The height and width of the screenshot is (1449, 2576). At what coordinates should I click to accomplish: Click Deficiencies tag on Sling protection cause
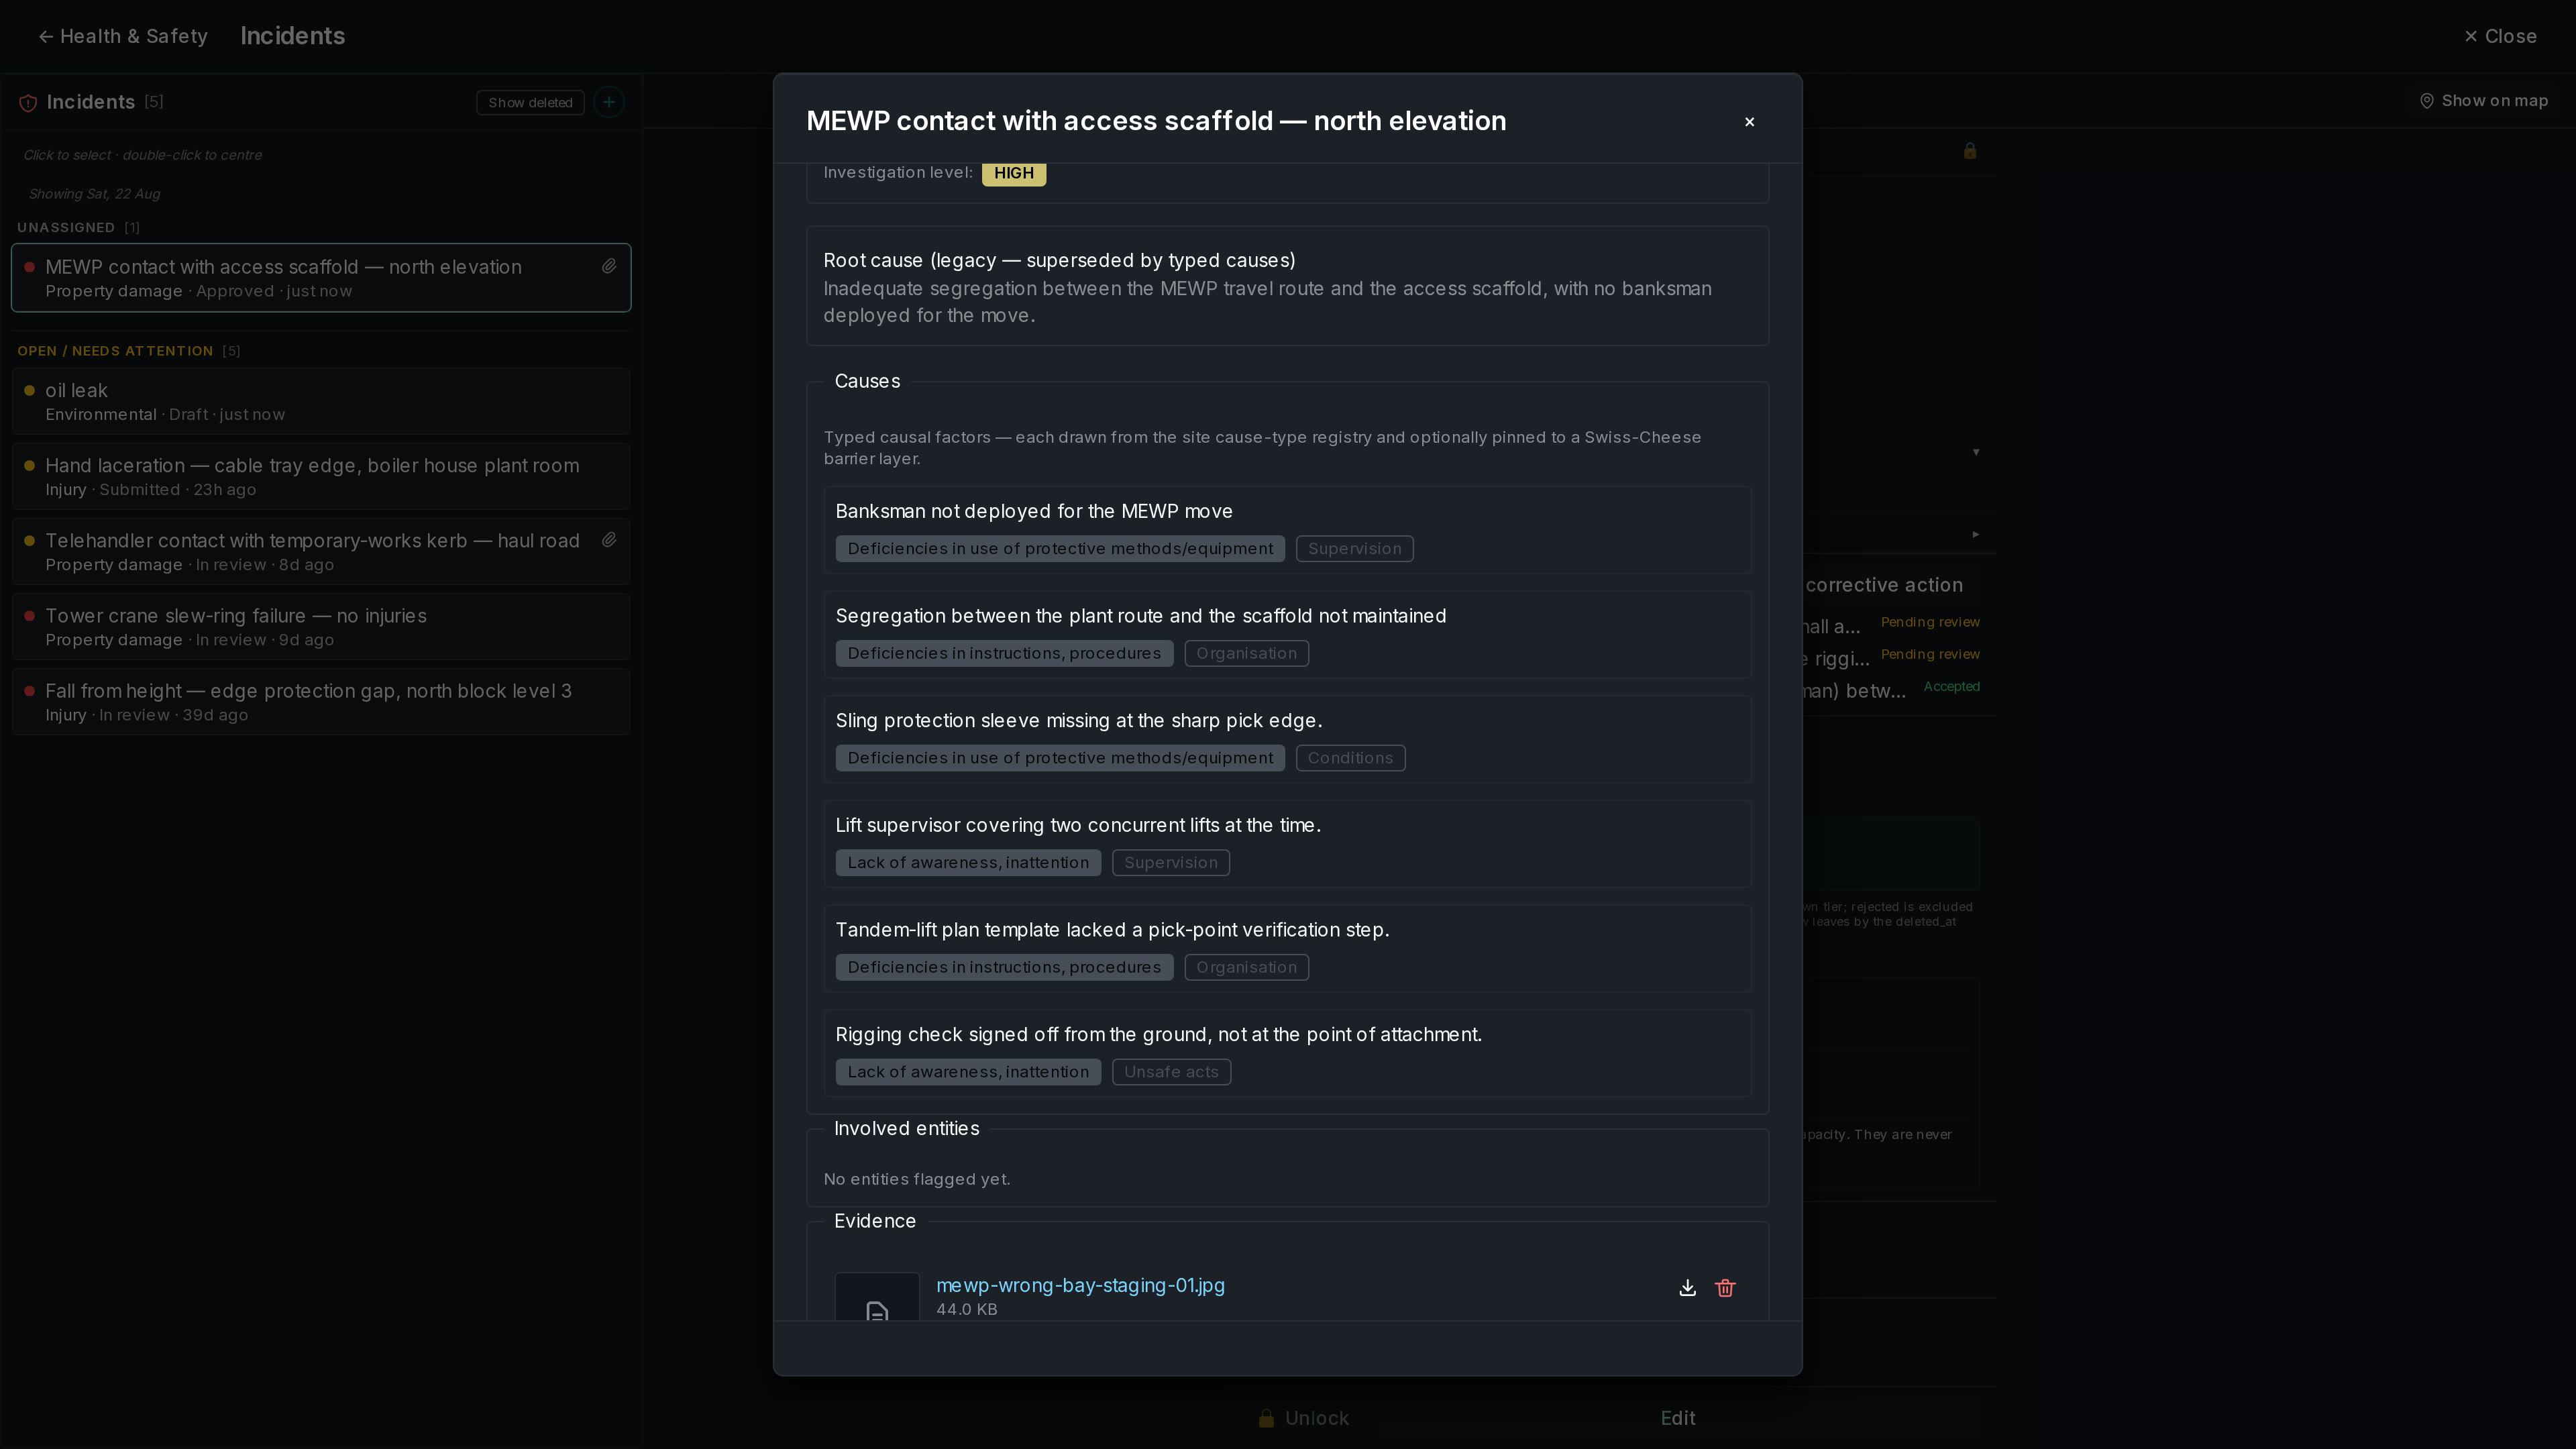click(x=1060, y=758)
